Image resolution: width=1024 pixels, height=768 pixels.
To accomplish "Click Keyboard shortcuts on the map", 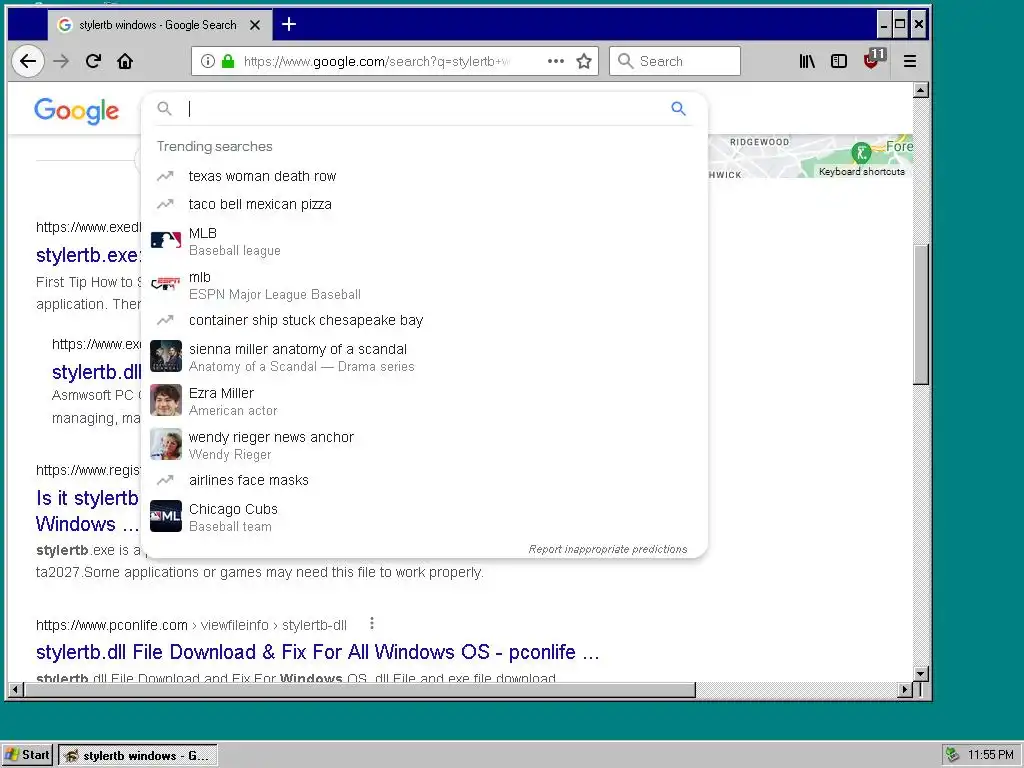I will click(x=861, y=172).
